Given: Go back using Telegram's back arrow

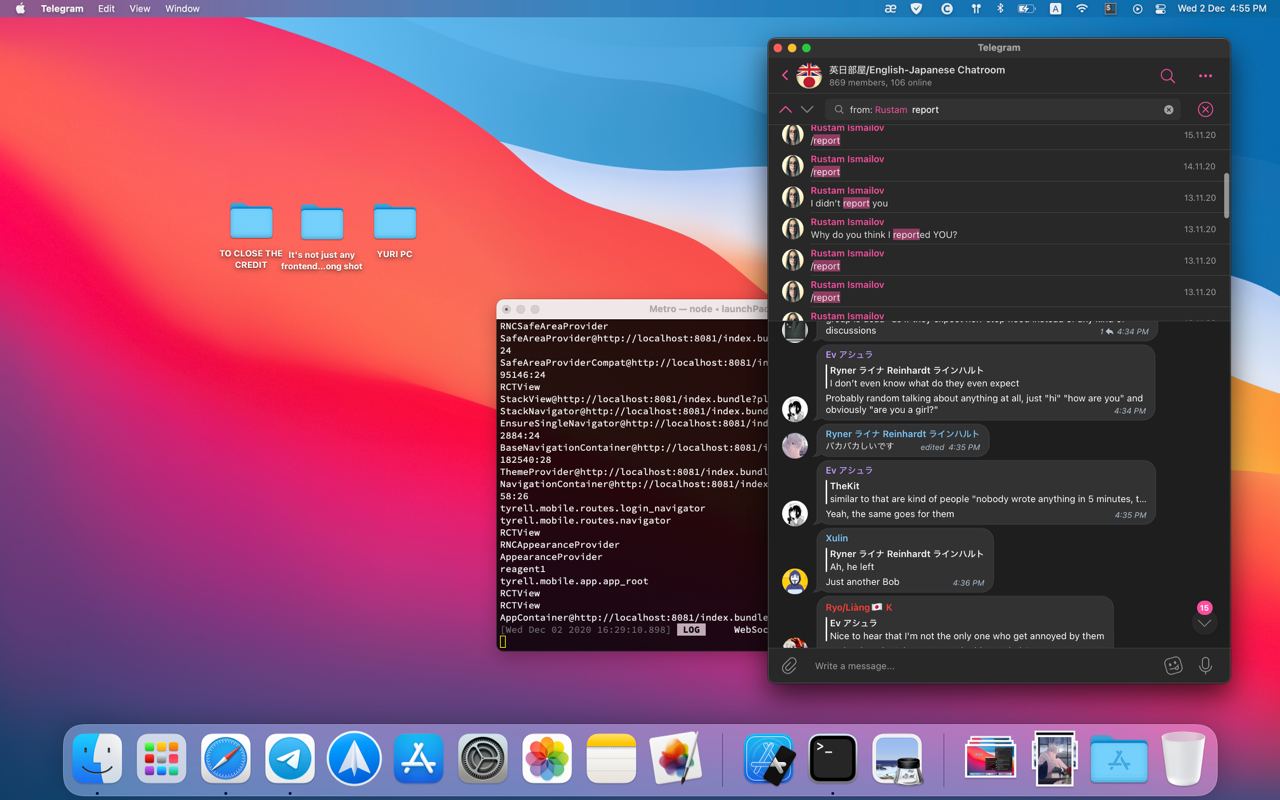Looking at the screenshot, I should [x=785, y=75].
